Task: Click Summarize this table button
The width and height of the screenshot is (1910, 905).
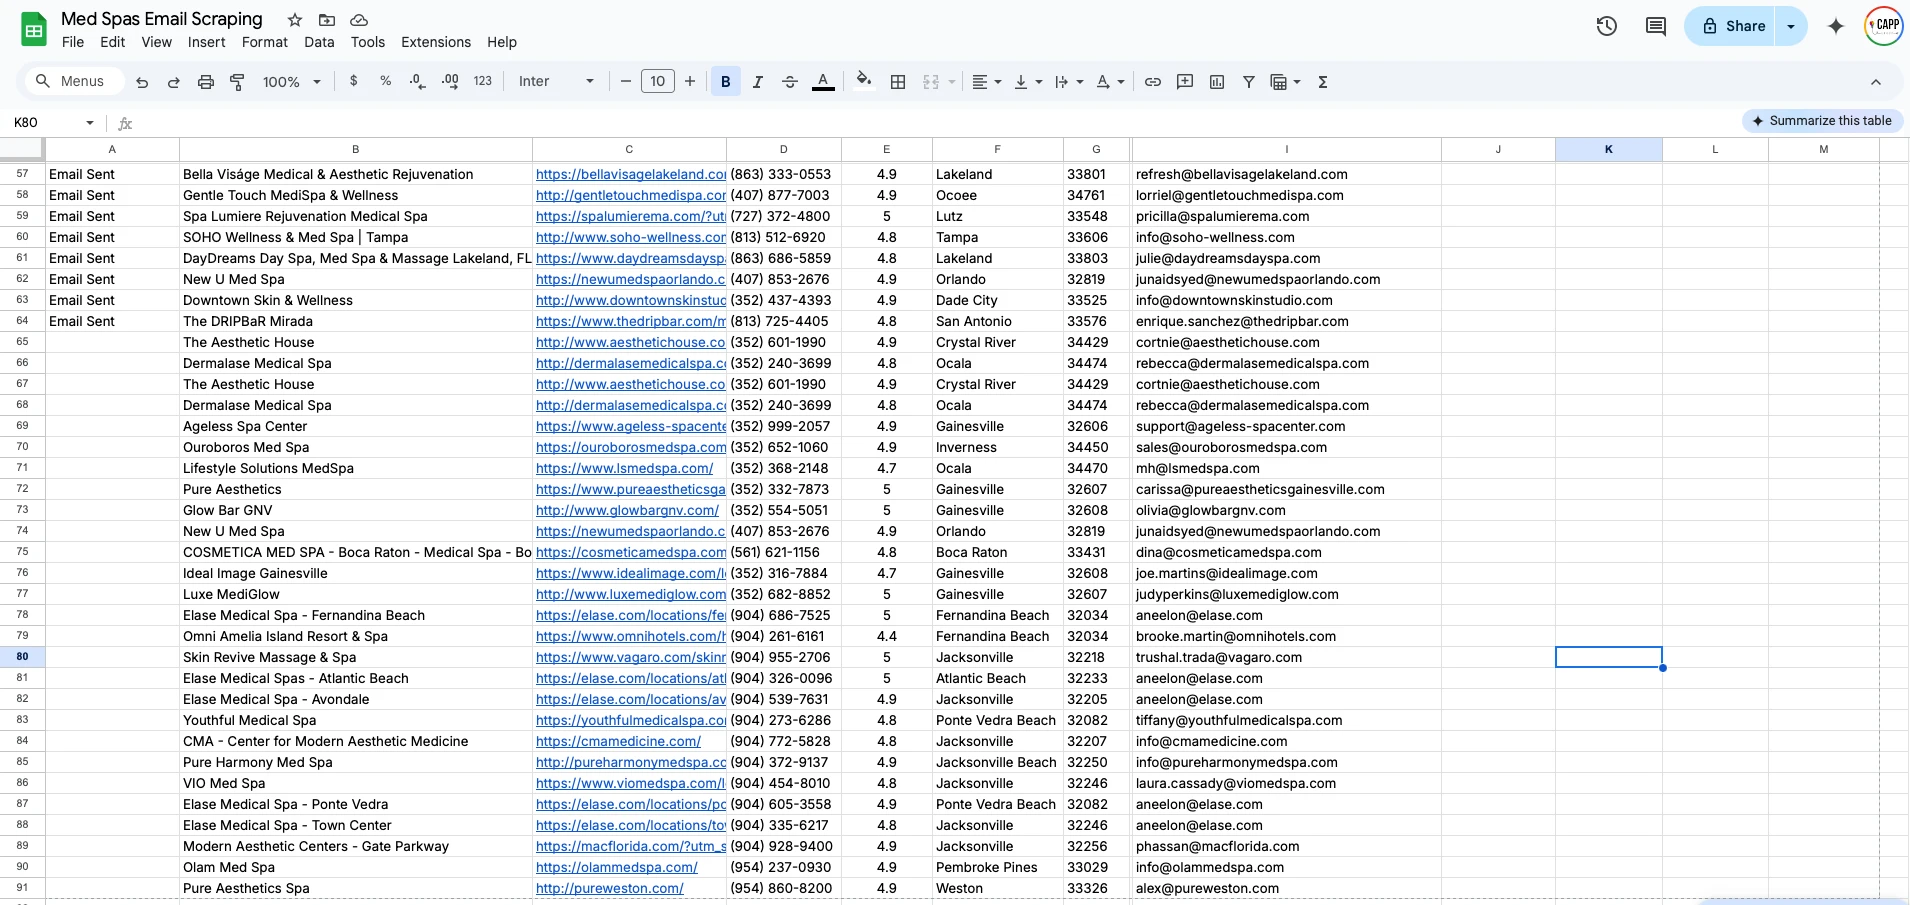Action: click(x=1822, y=121)
